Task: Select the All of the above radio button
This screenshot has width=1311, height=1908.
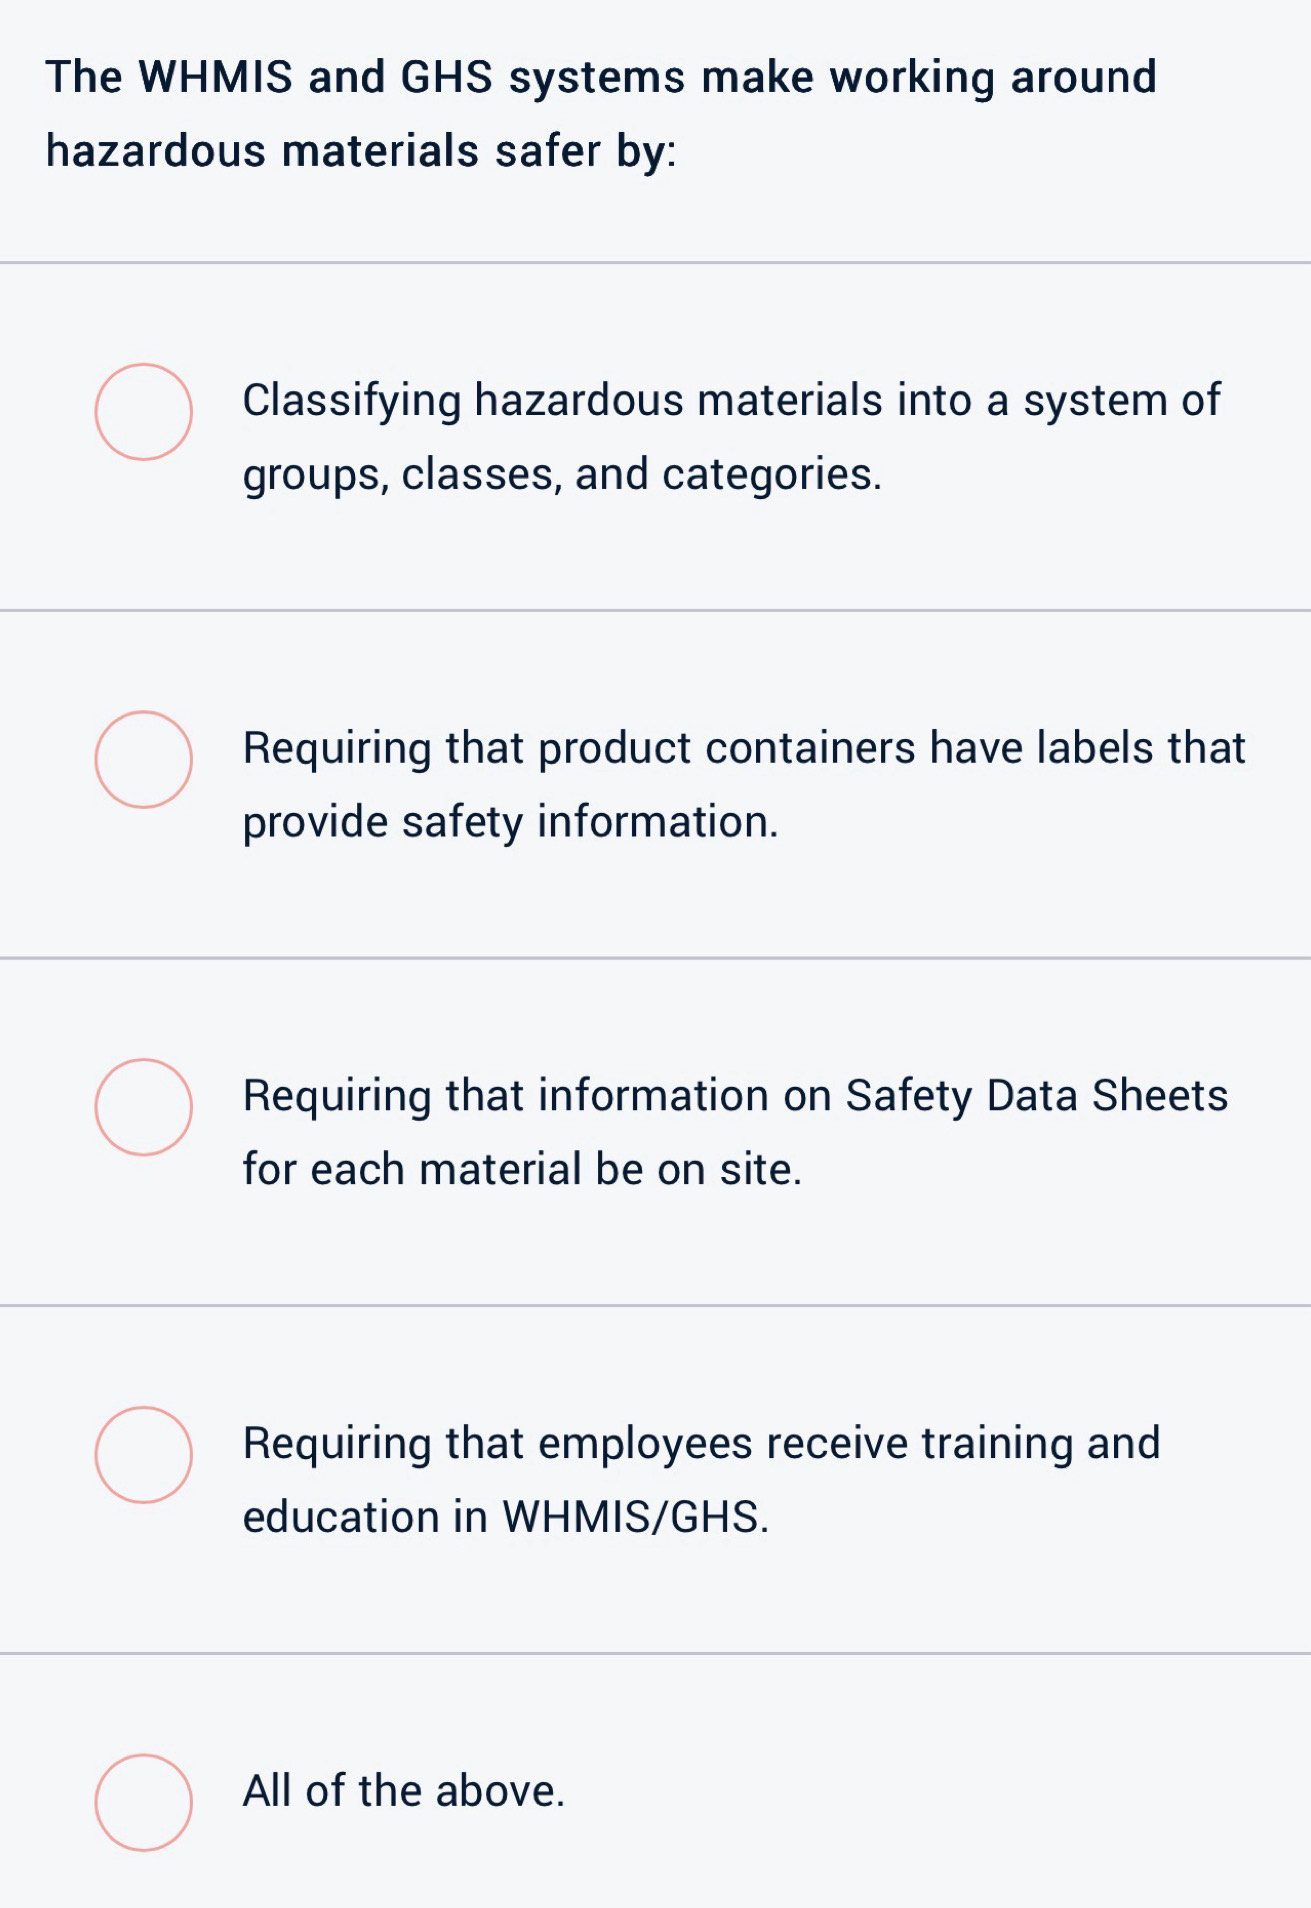Action: click(144, 1802)
